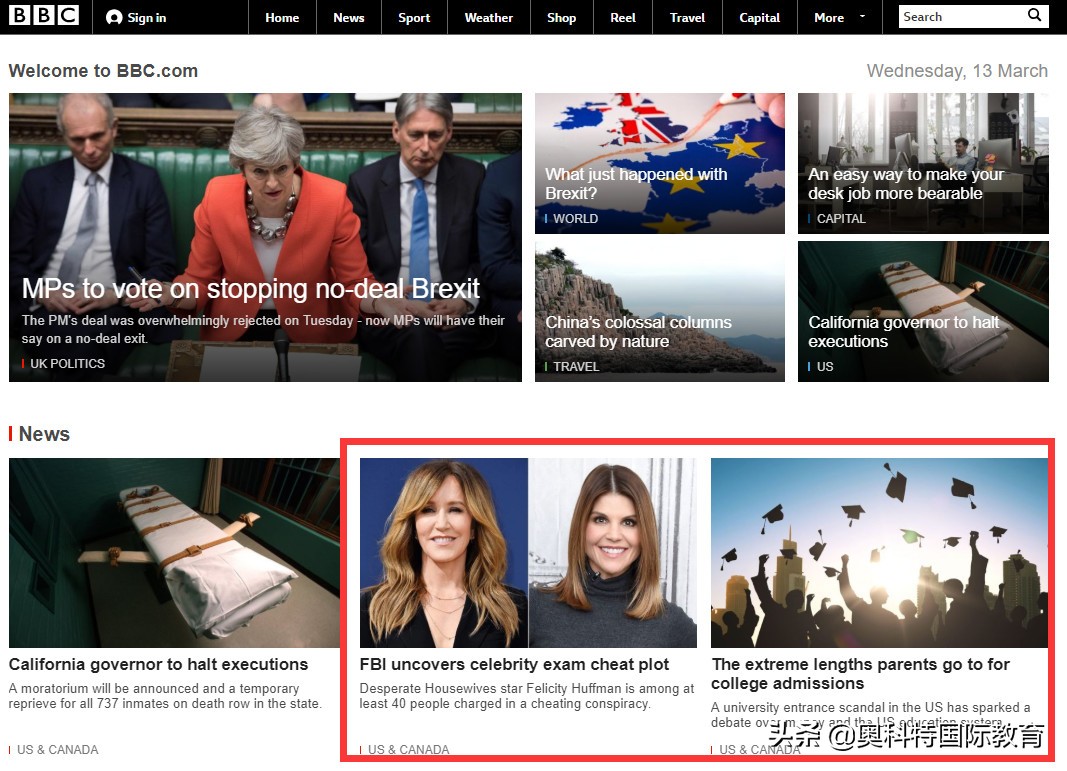
Task: Open China's colossal columns story
Action: pyautogui.click(x=638, y=331)
